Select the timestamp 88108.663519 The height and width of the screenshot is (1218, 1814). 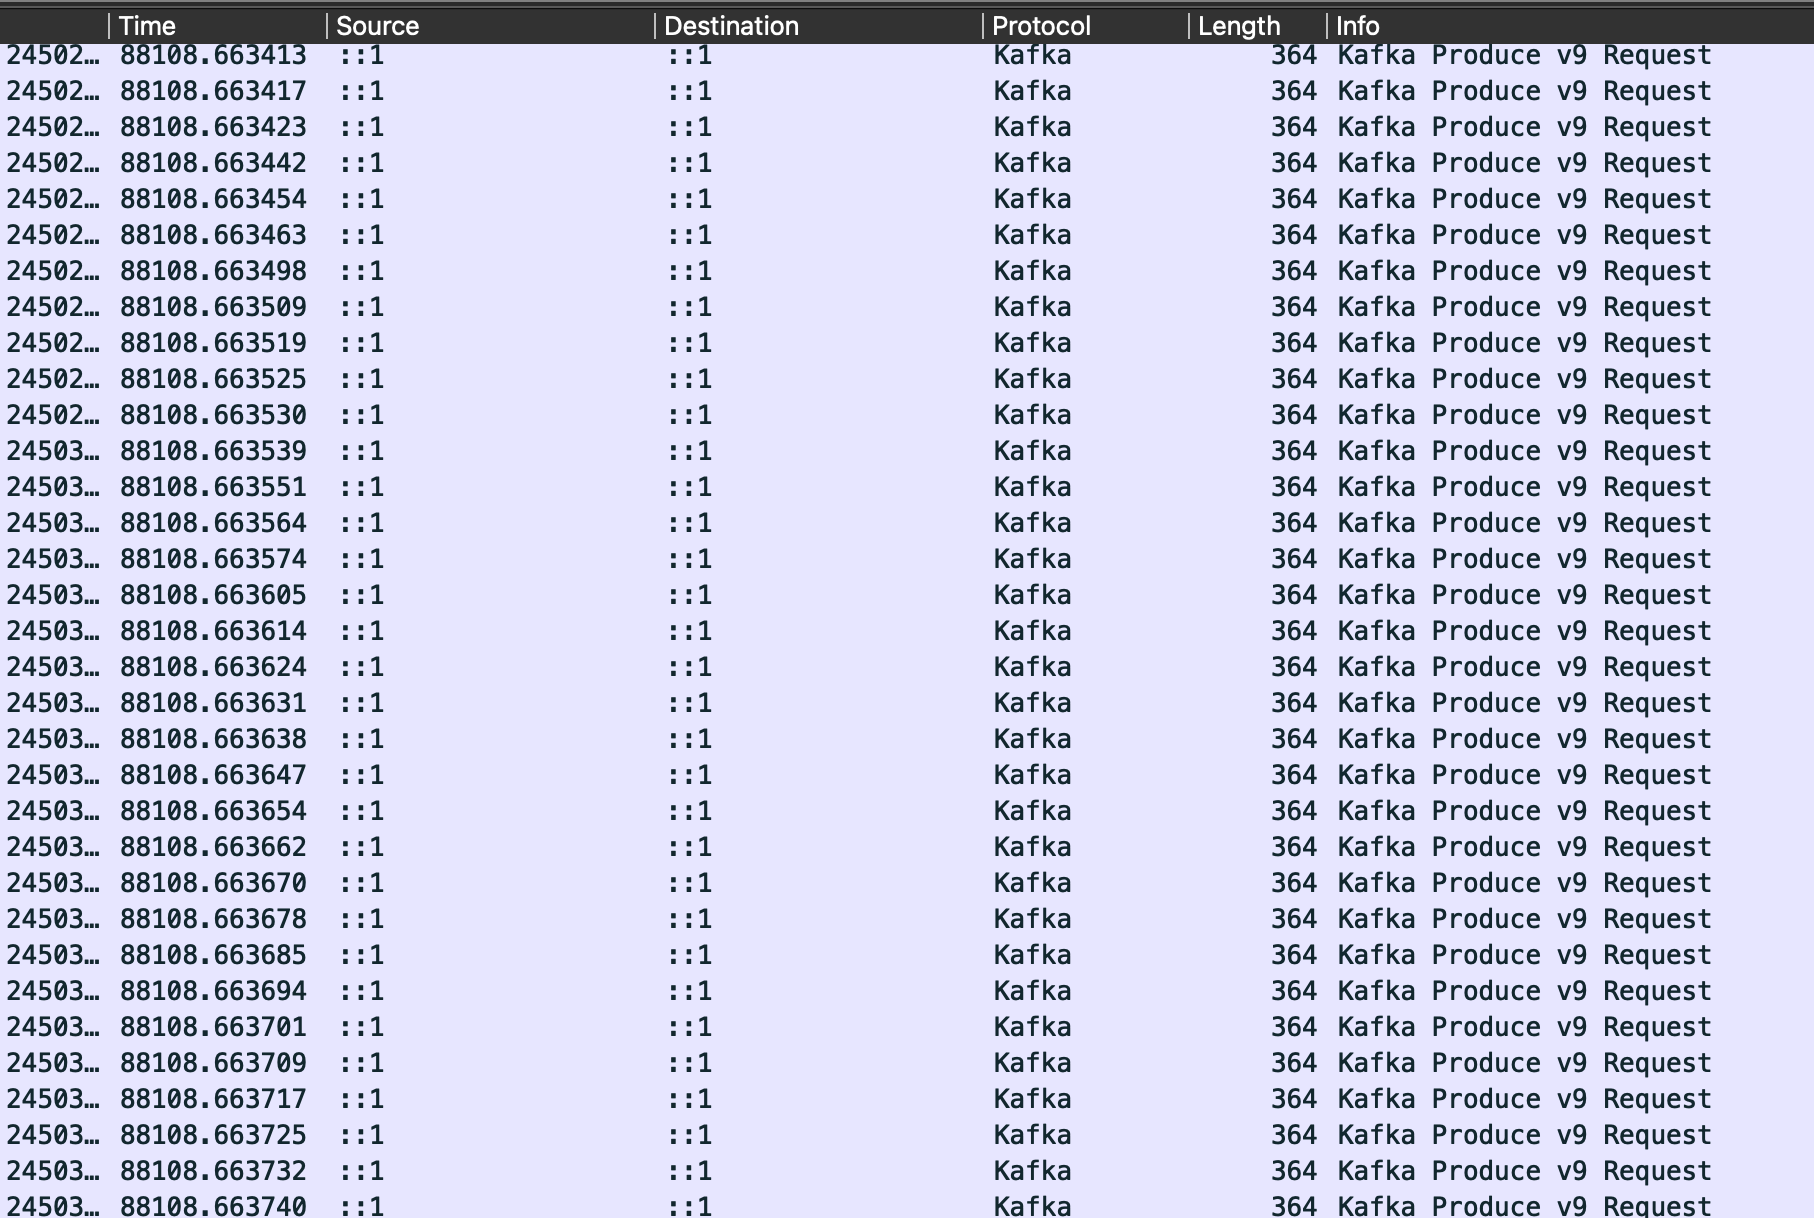coord(213,343)
